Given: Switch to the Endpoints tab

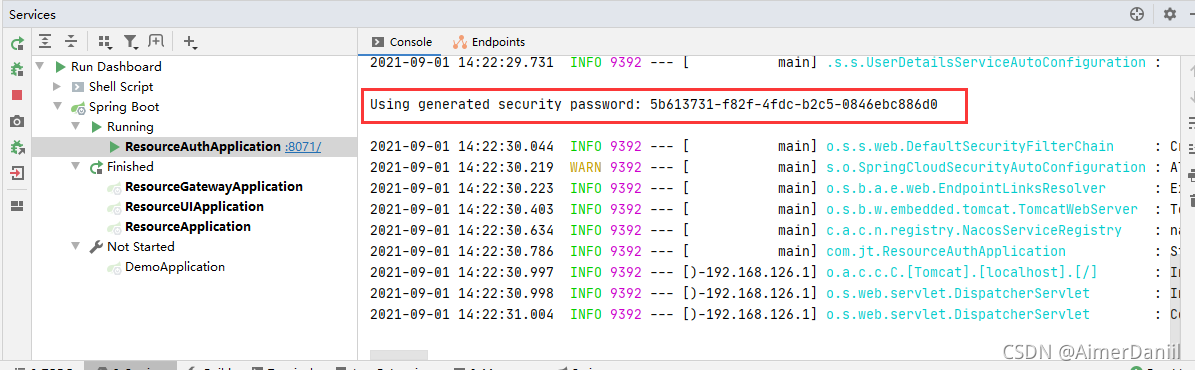Looking at the screenshot, I should click(x=489, y=42).
